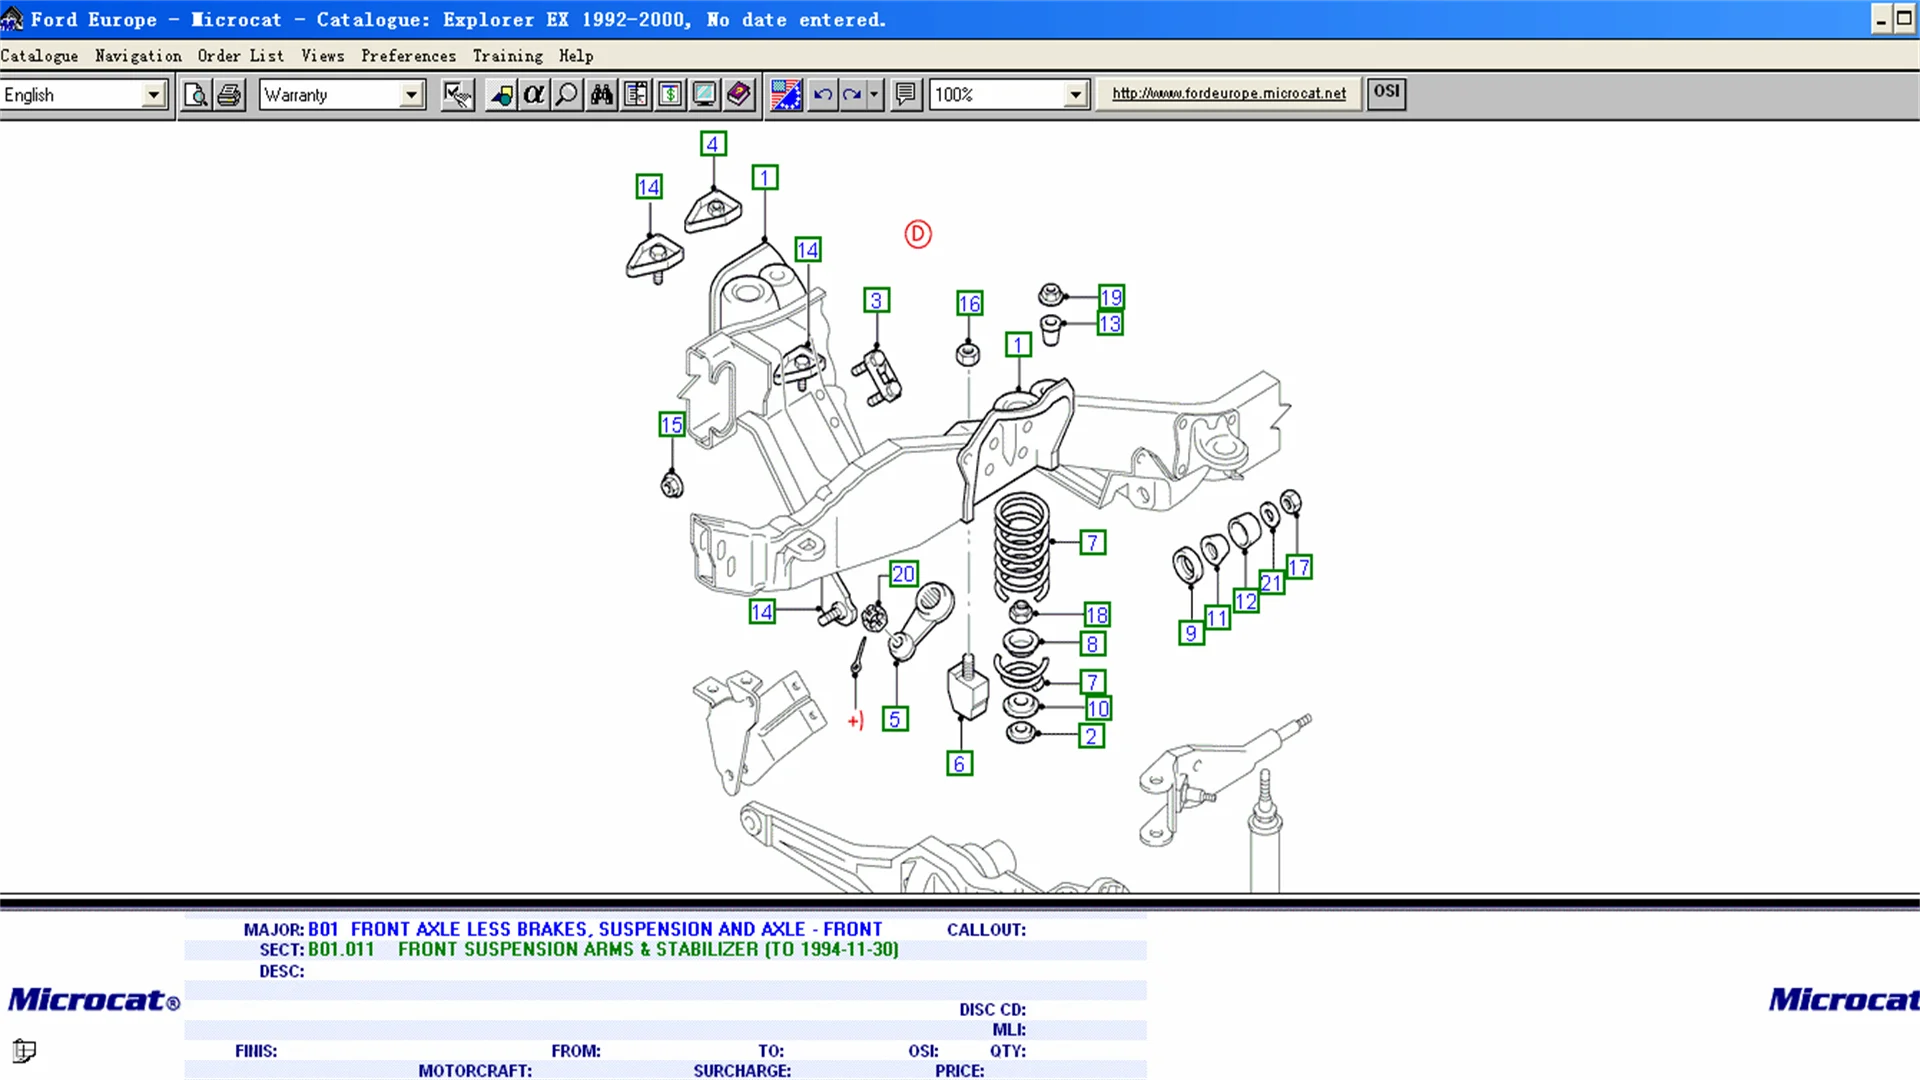
Task: Open the fordeurope.microcat.net link
Action: [1228, 93]
